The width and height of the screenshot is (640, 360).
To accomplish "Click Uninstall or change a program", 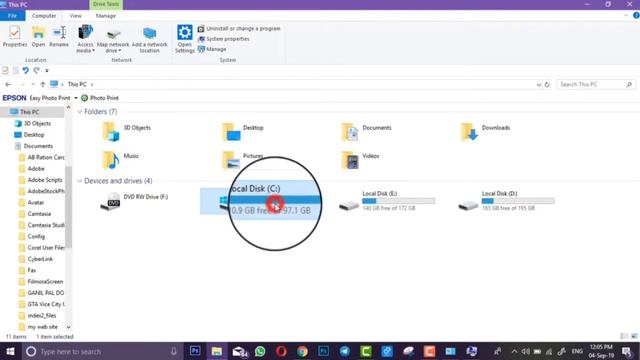I will pos(239,29).
